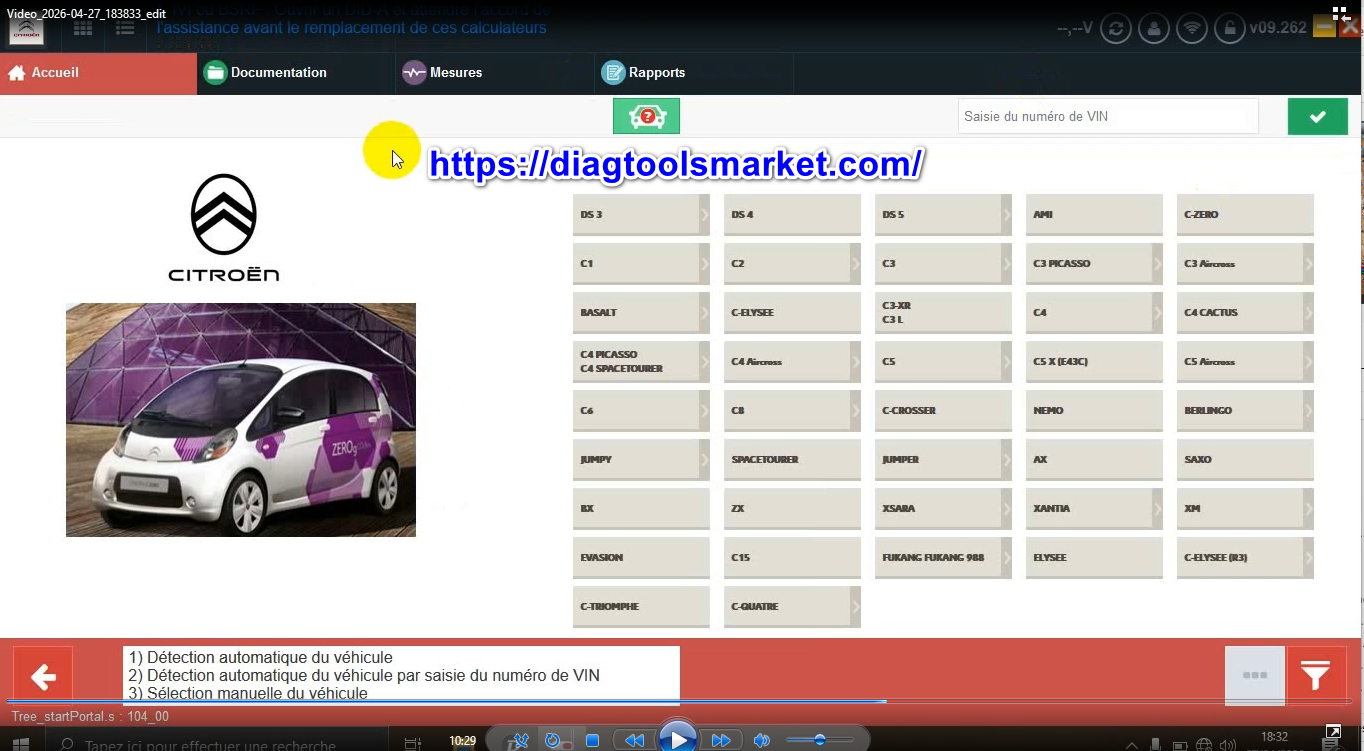Choose the C2 vehicle button

(792, 264)
